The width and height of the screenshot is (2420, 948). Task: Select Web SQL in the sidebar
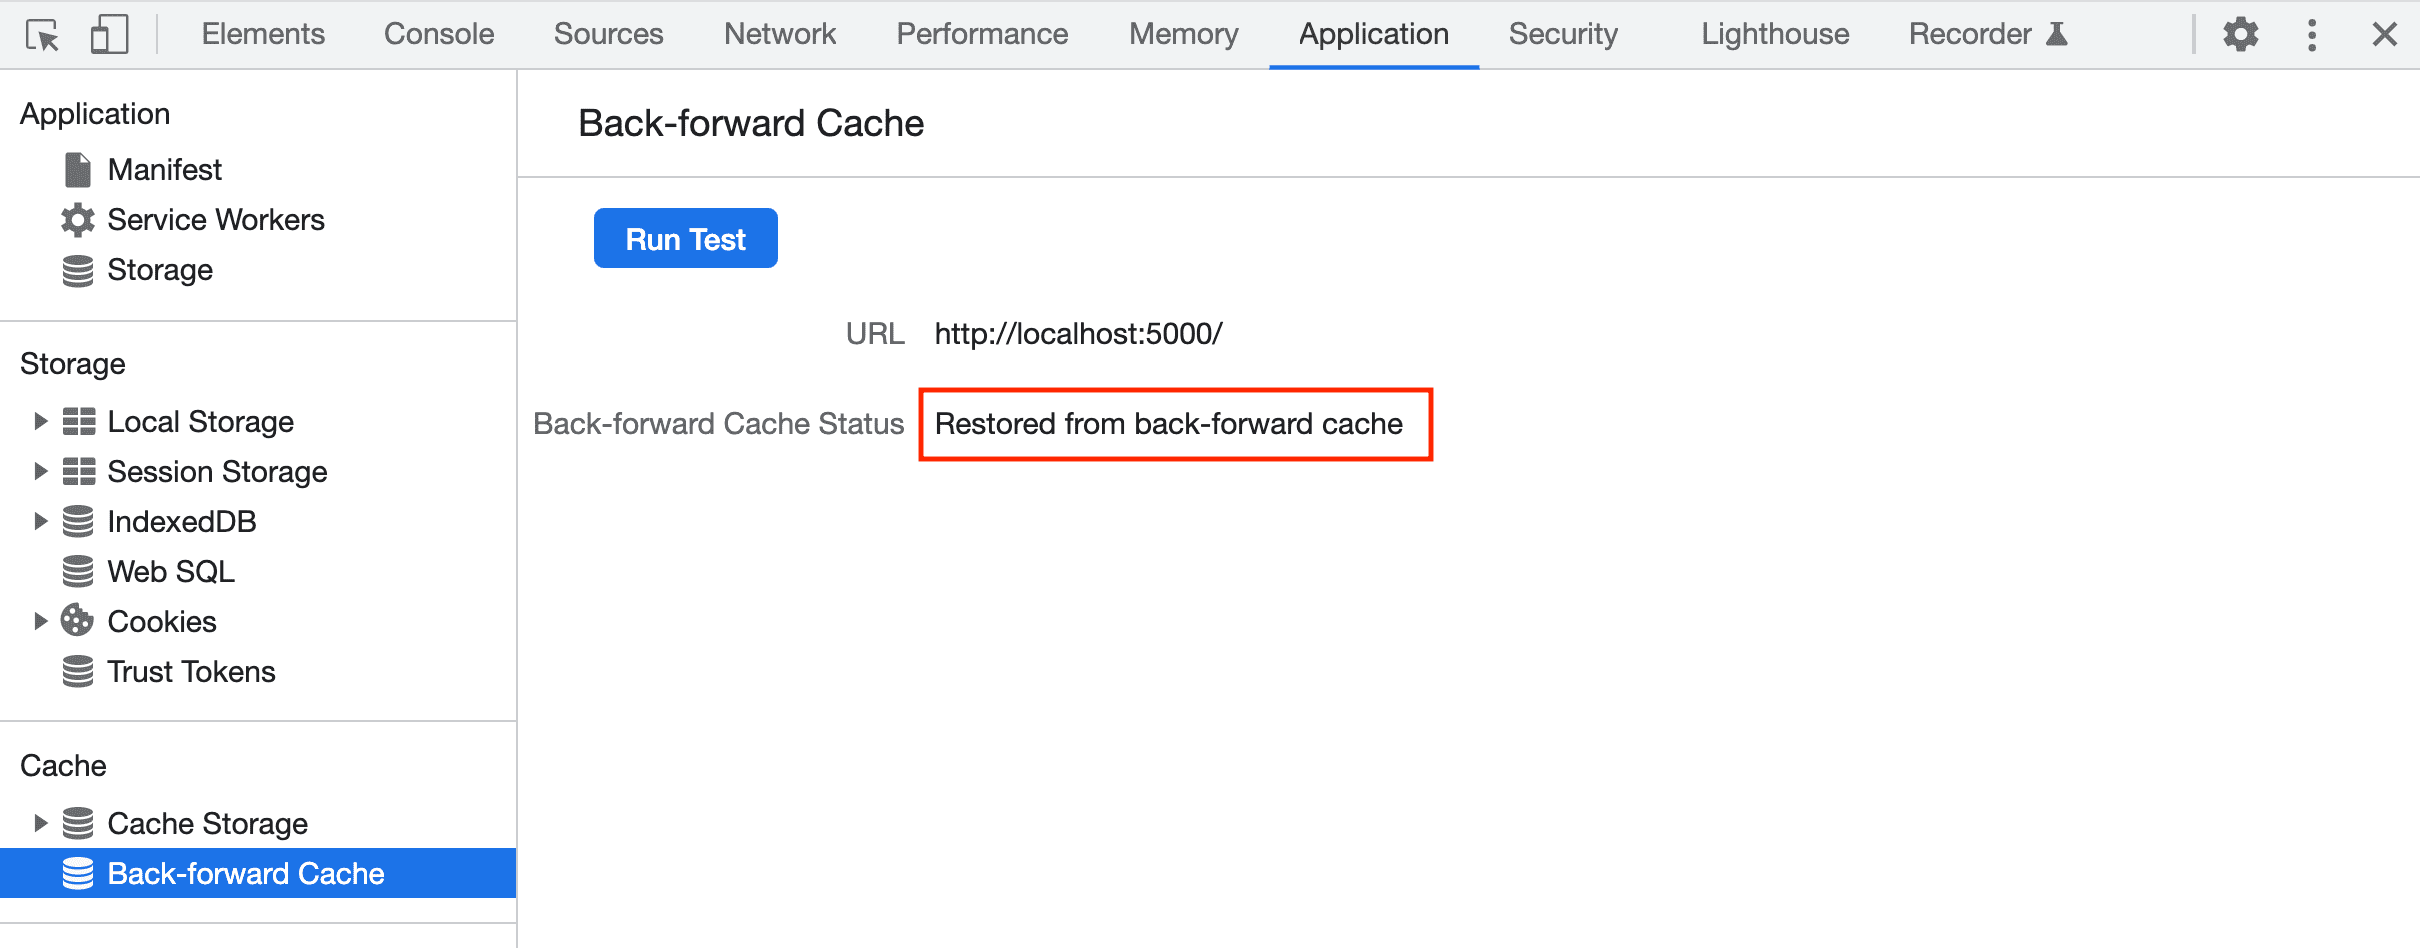coord(170,570)
